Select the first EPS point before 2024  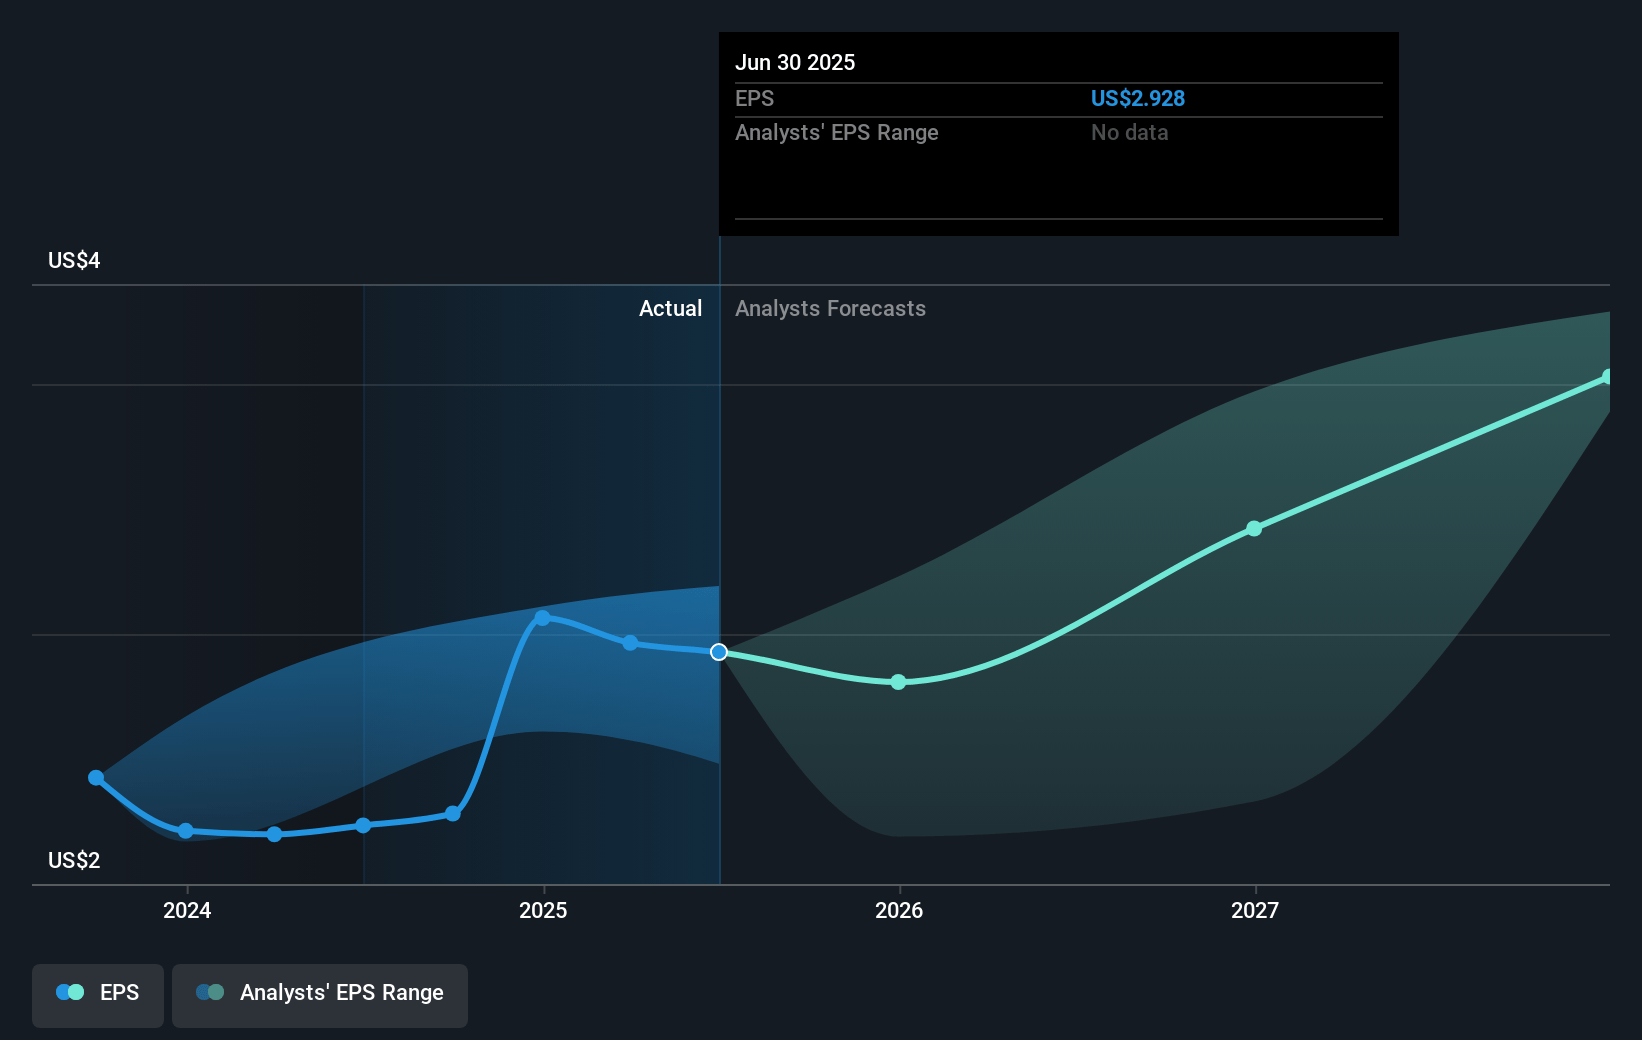click(96, 777)
